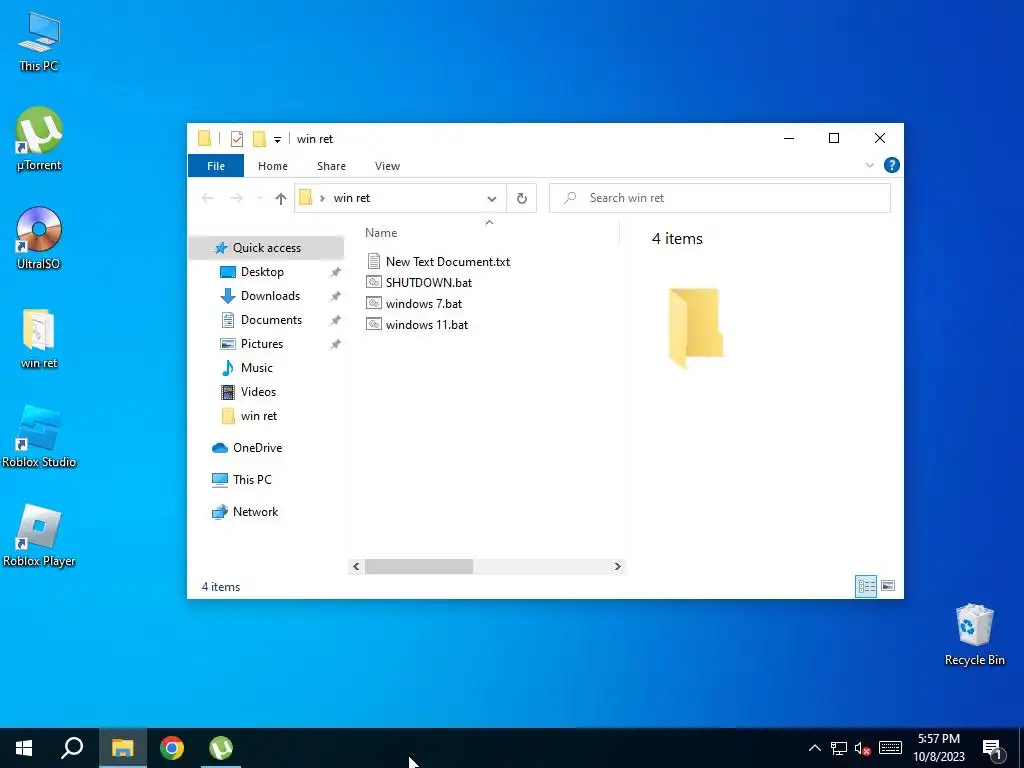
Task: Switch to Details view layout button
Action: 866,586
